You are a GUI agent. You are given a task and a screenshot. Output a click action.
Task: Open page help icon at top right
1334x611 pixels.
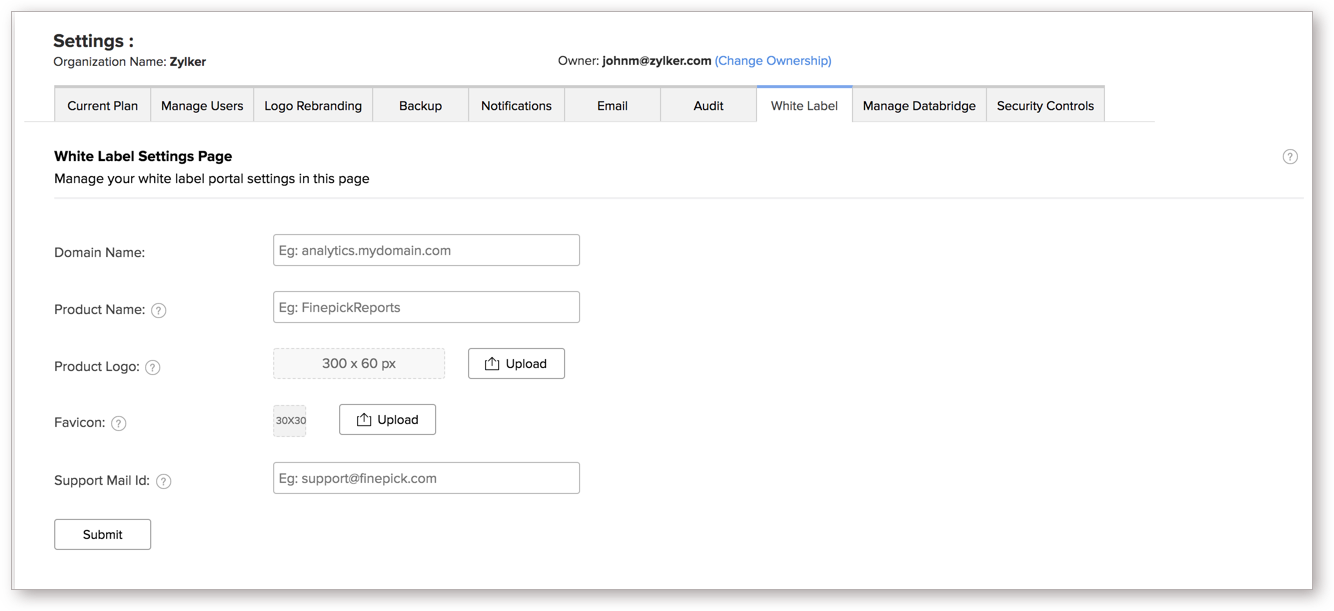1290,157
